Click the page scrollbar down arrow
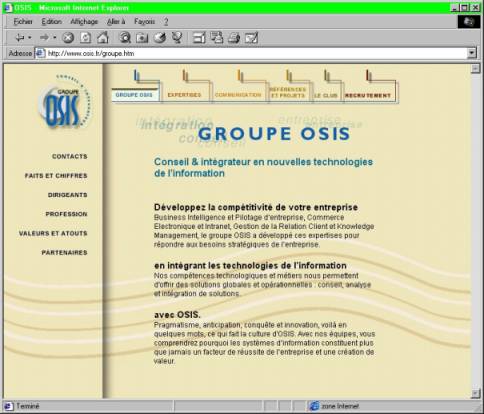Screen dimensions: 484x414 [475, 394]
